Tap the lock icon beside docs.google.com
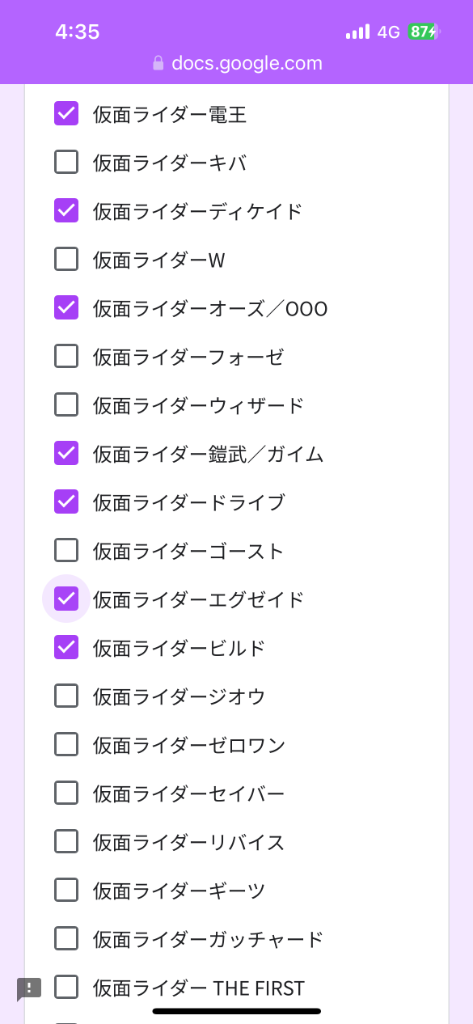The height and width of the screenshot is (1024, 473). pos(157,63)
